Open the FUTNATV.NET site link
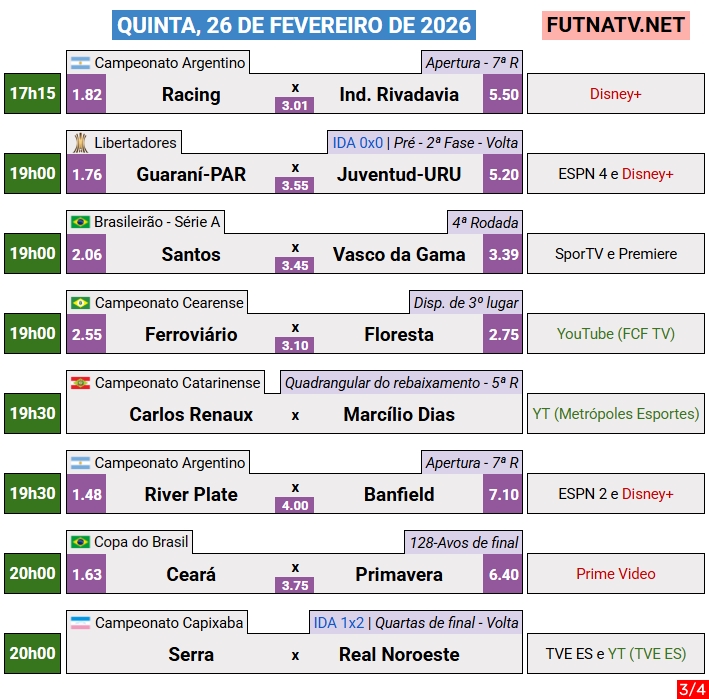Viewport: 709px width, 699px height. [616, 24]
